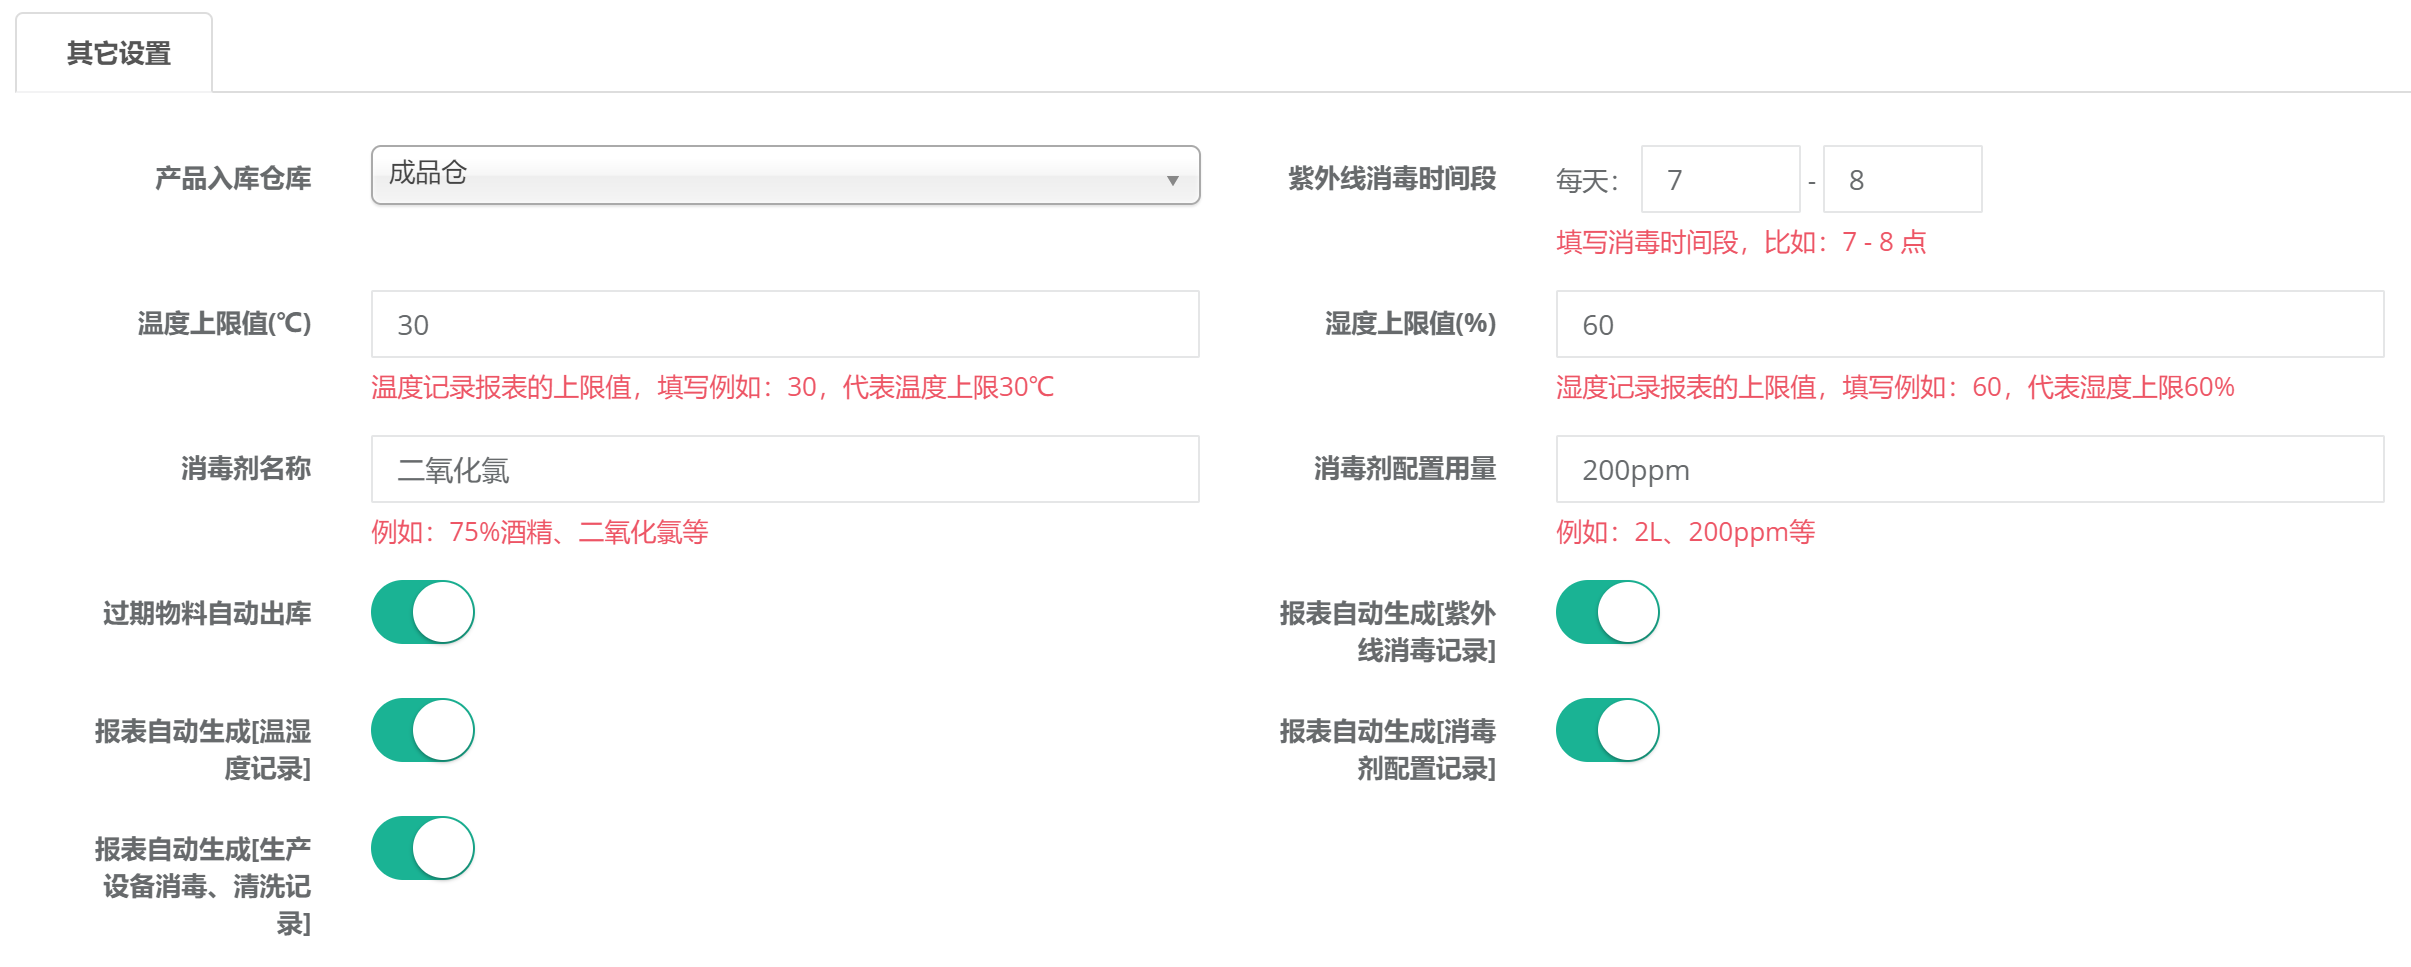
Task: Click the 产品入库仓库 field label
Action: click(232, 179)
